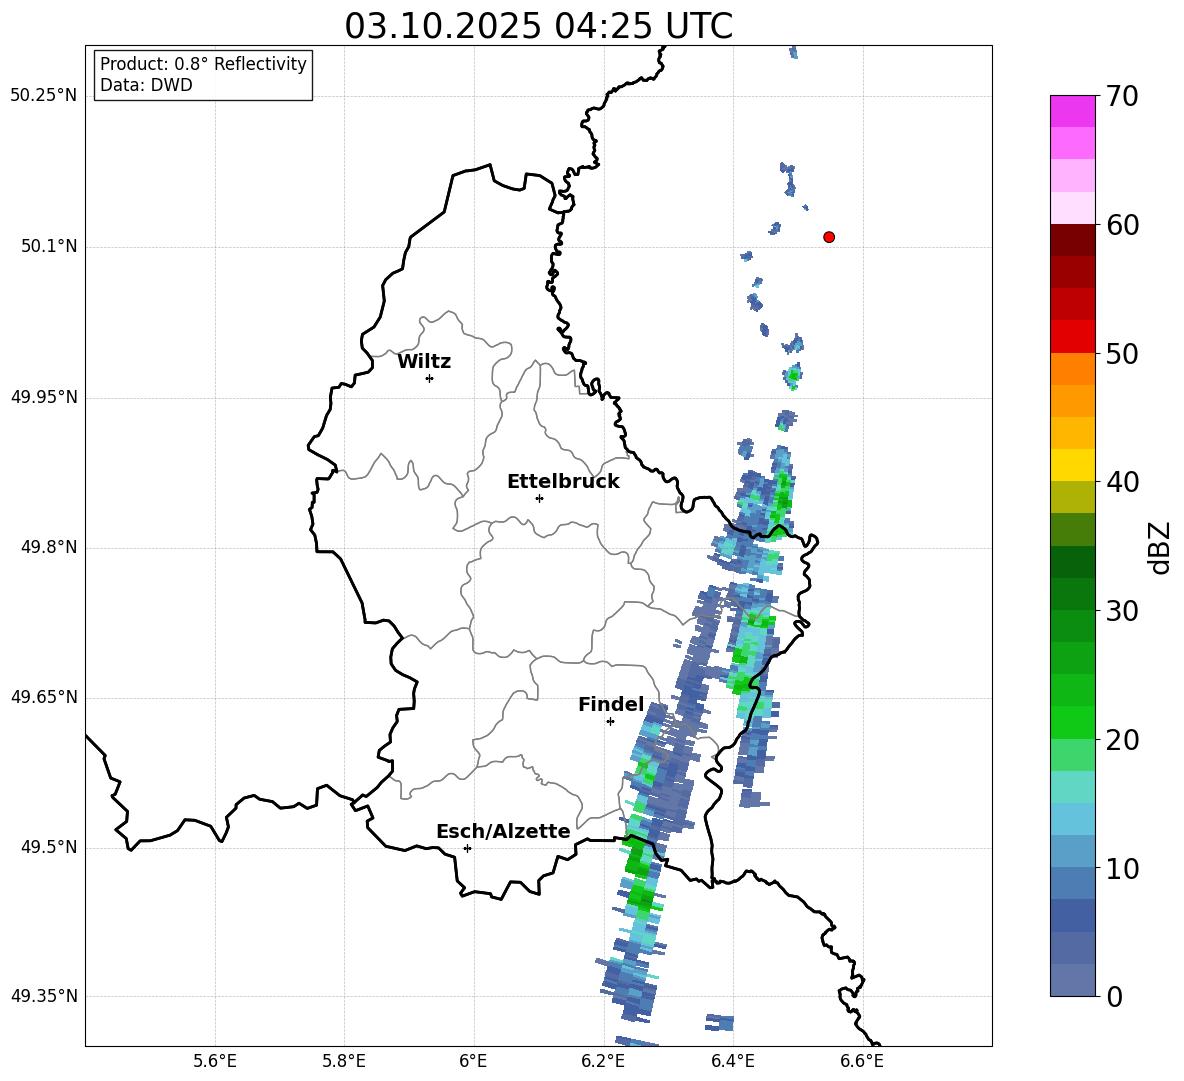Click the 5.8°E longitude label
Screen dimensions: 1184x1081
tap(344, 1061)
